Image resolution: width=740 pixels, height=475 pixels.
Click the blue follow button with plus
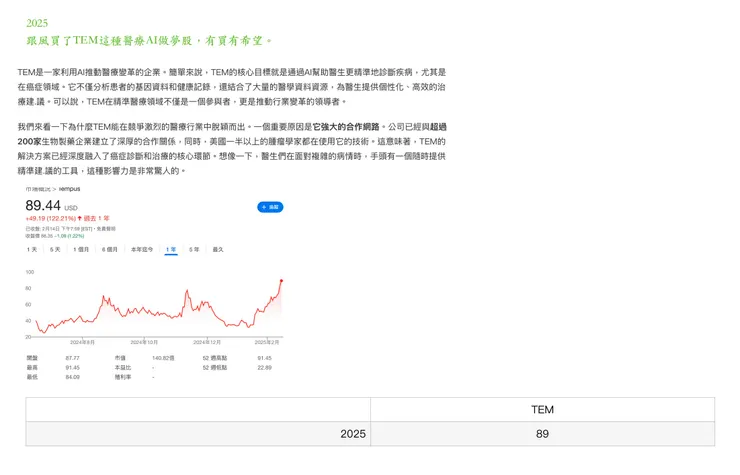point(270,207)
